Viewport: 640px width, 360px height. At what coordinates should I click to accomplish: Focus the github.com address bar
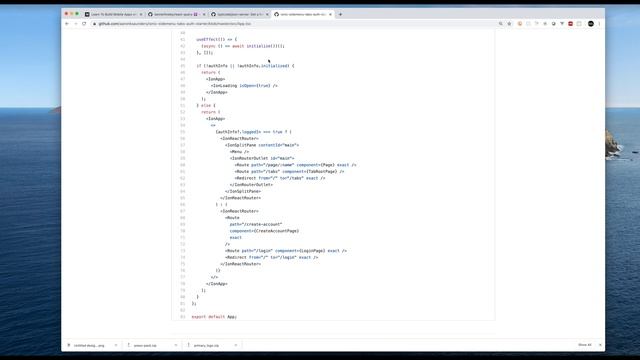pyautogui.click(x=294, y=24)
